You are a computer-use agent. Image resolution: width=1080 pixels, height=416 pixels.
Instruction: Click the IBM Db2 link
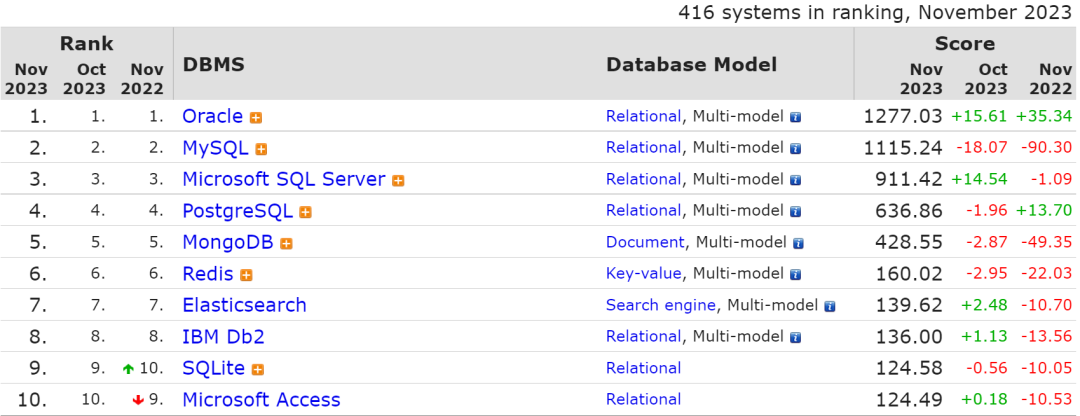click(223, 337)
